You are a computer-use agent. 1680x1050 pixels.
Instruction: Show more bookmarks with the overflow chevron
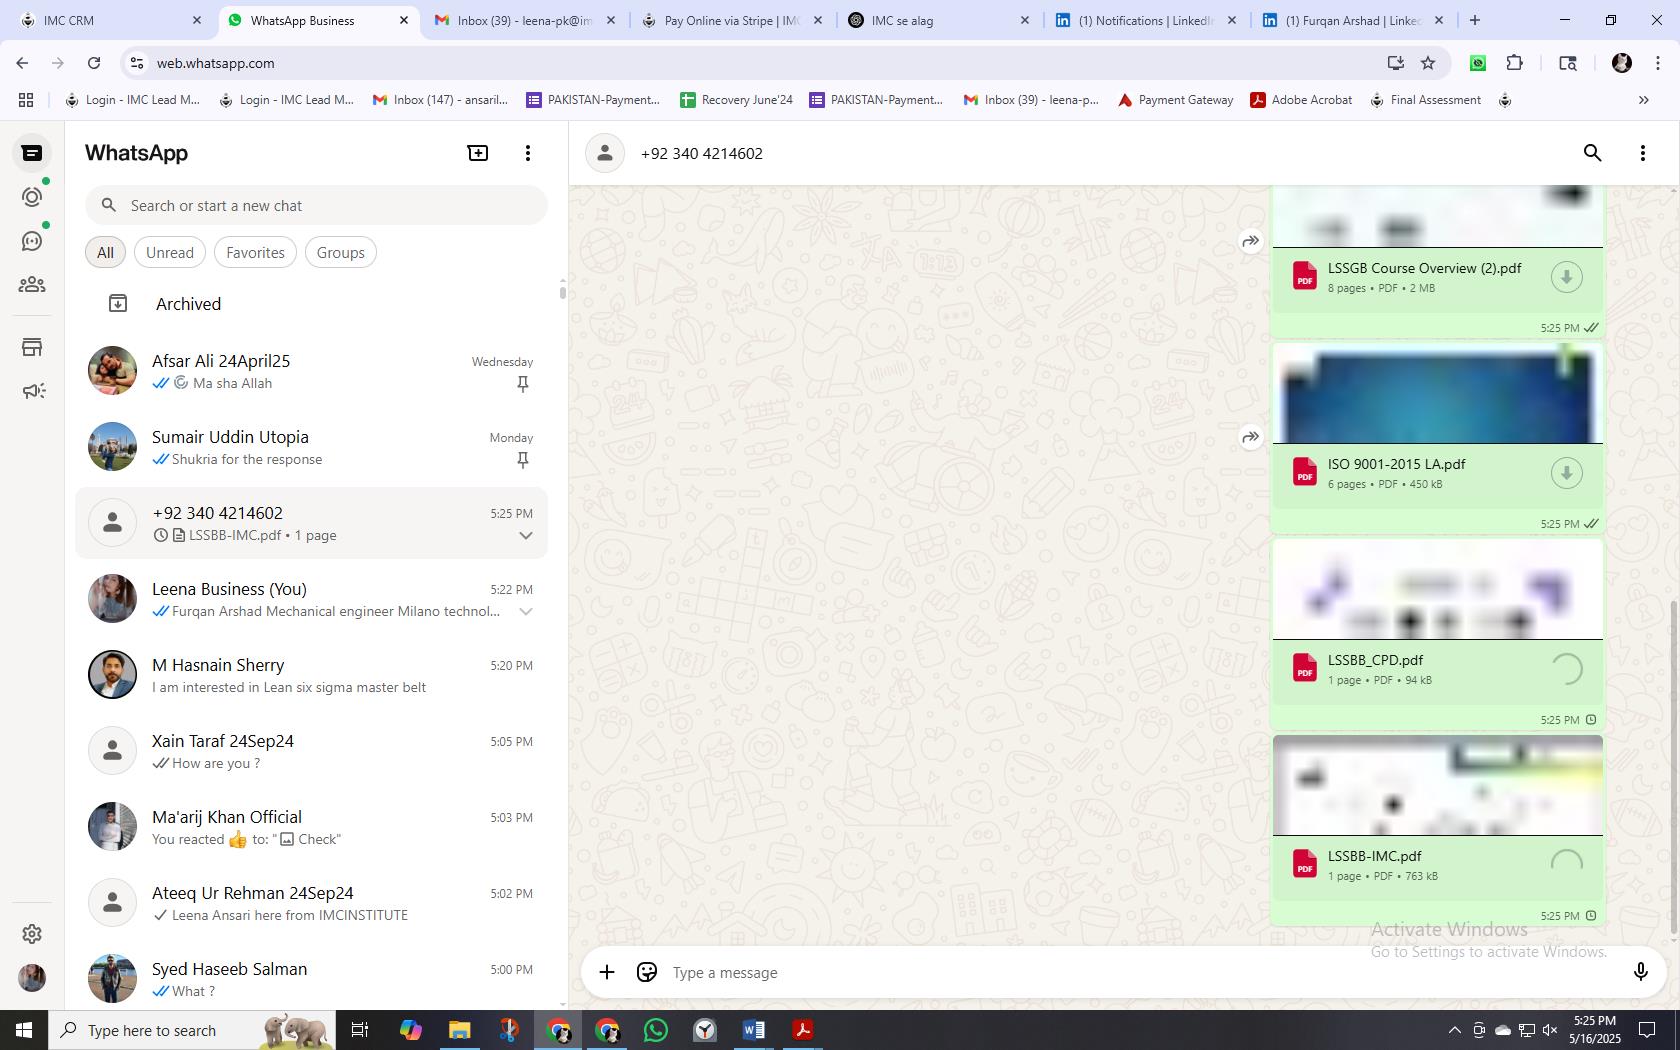coord(1643,100)
